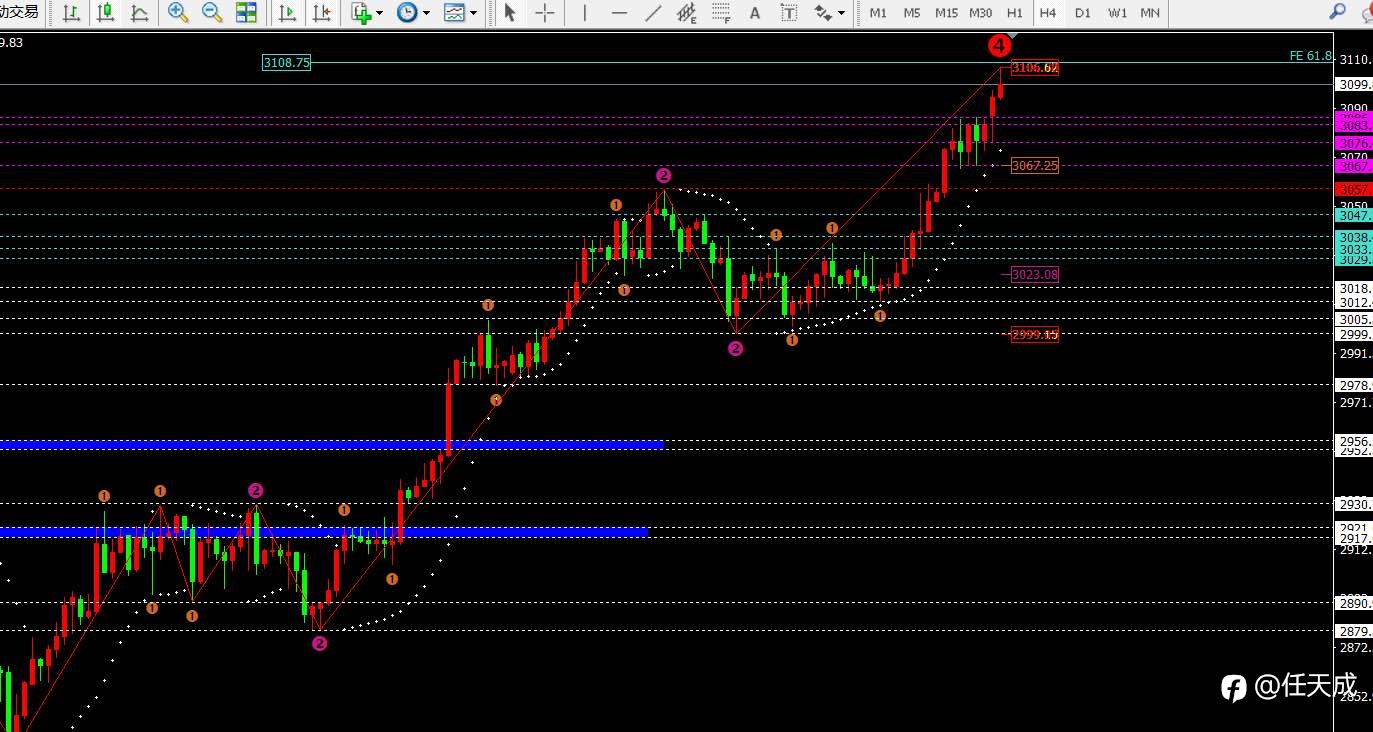Switch to M5 timeframe
This screenshot has height=732, width=1373.
[912, 13]
